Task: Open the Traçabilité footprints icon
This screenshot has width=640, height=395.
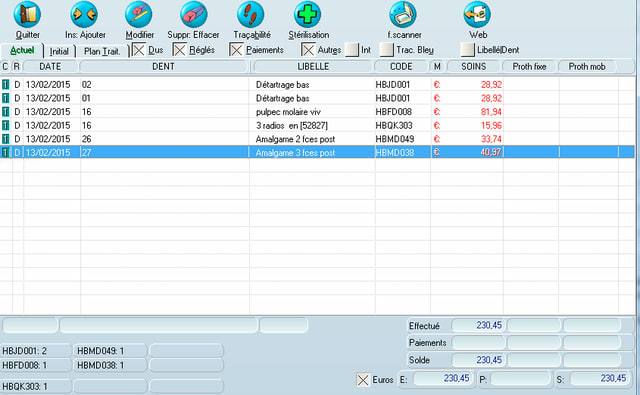Action: coord(251,14)
